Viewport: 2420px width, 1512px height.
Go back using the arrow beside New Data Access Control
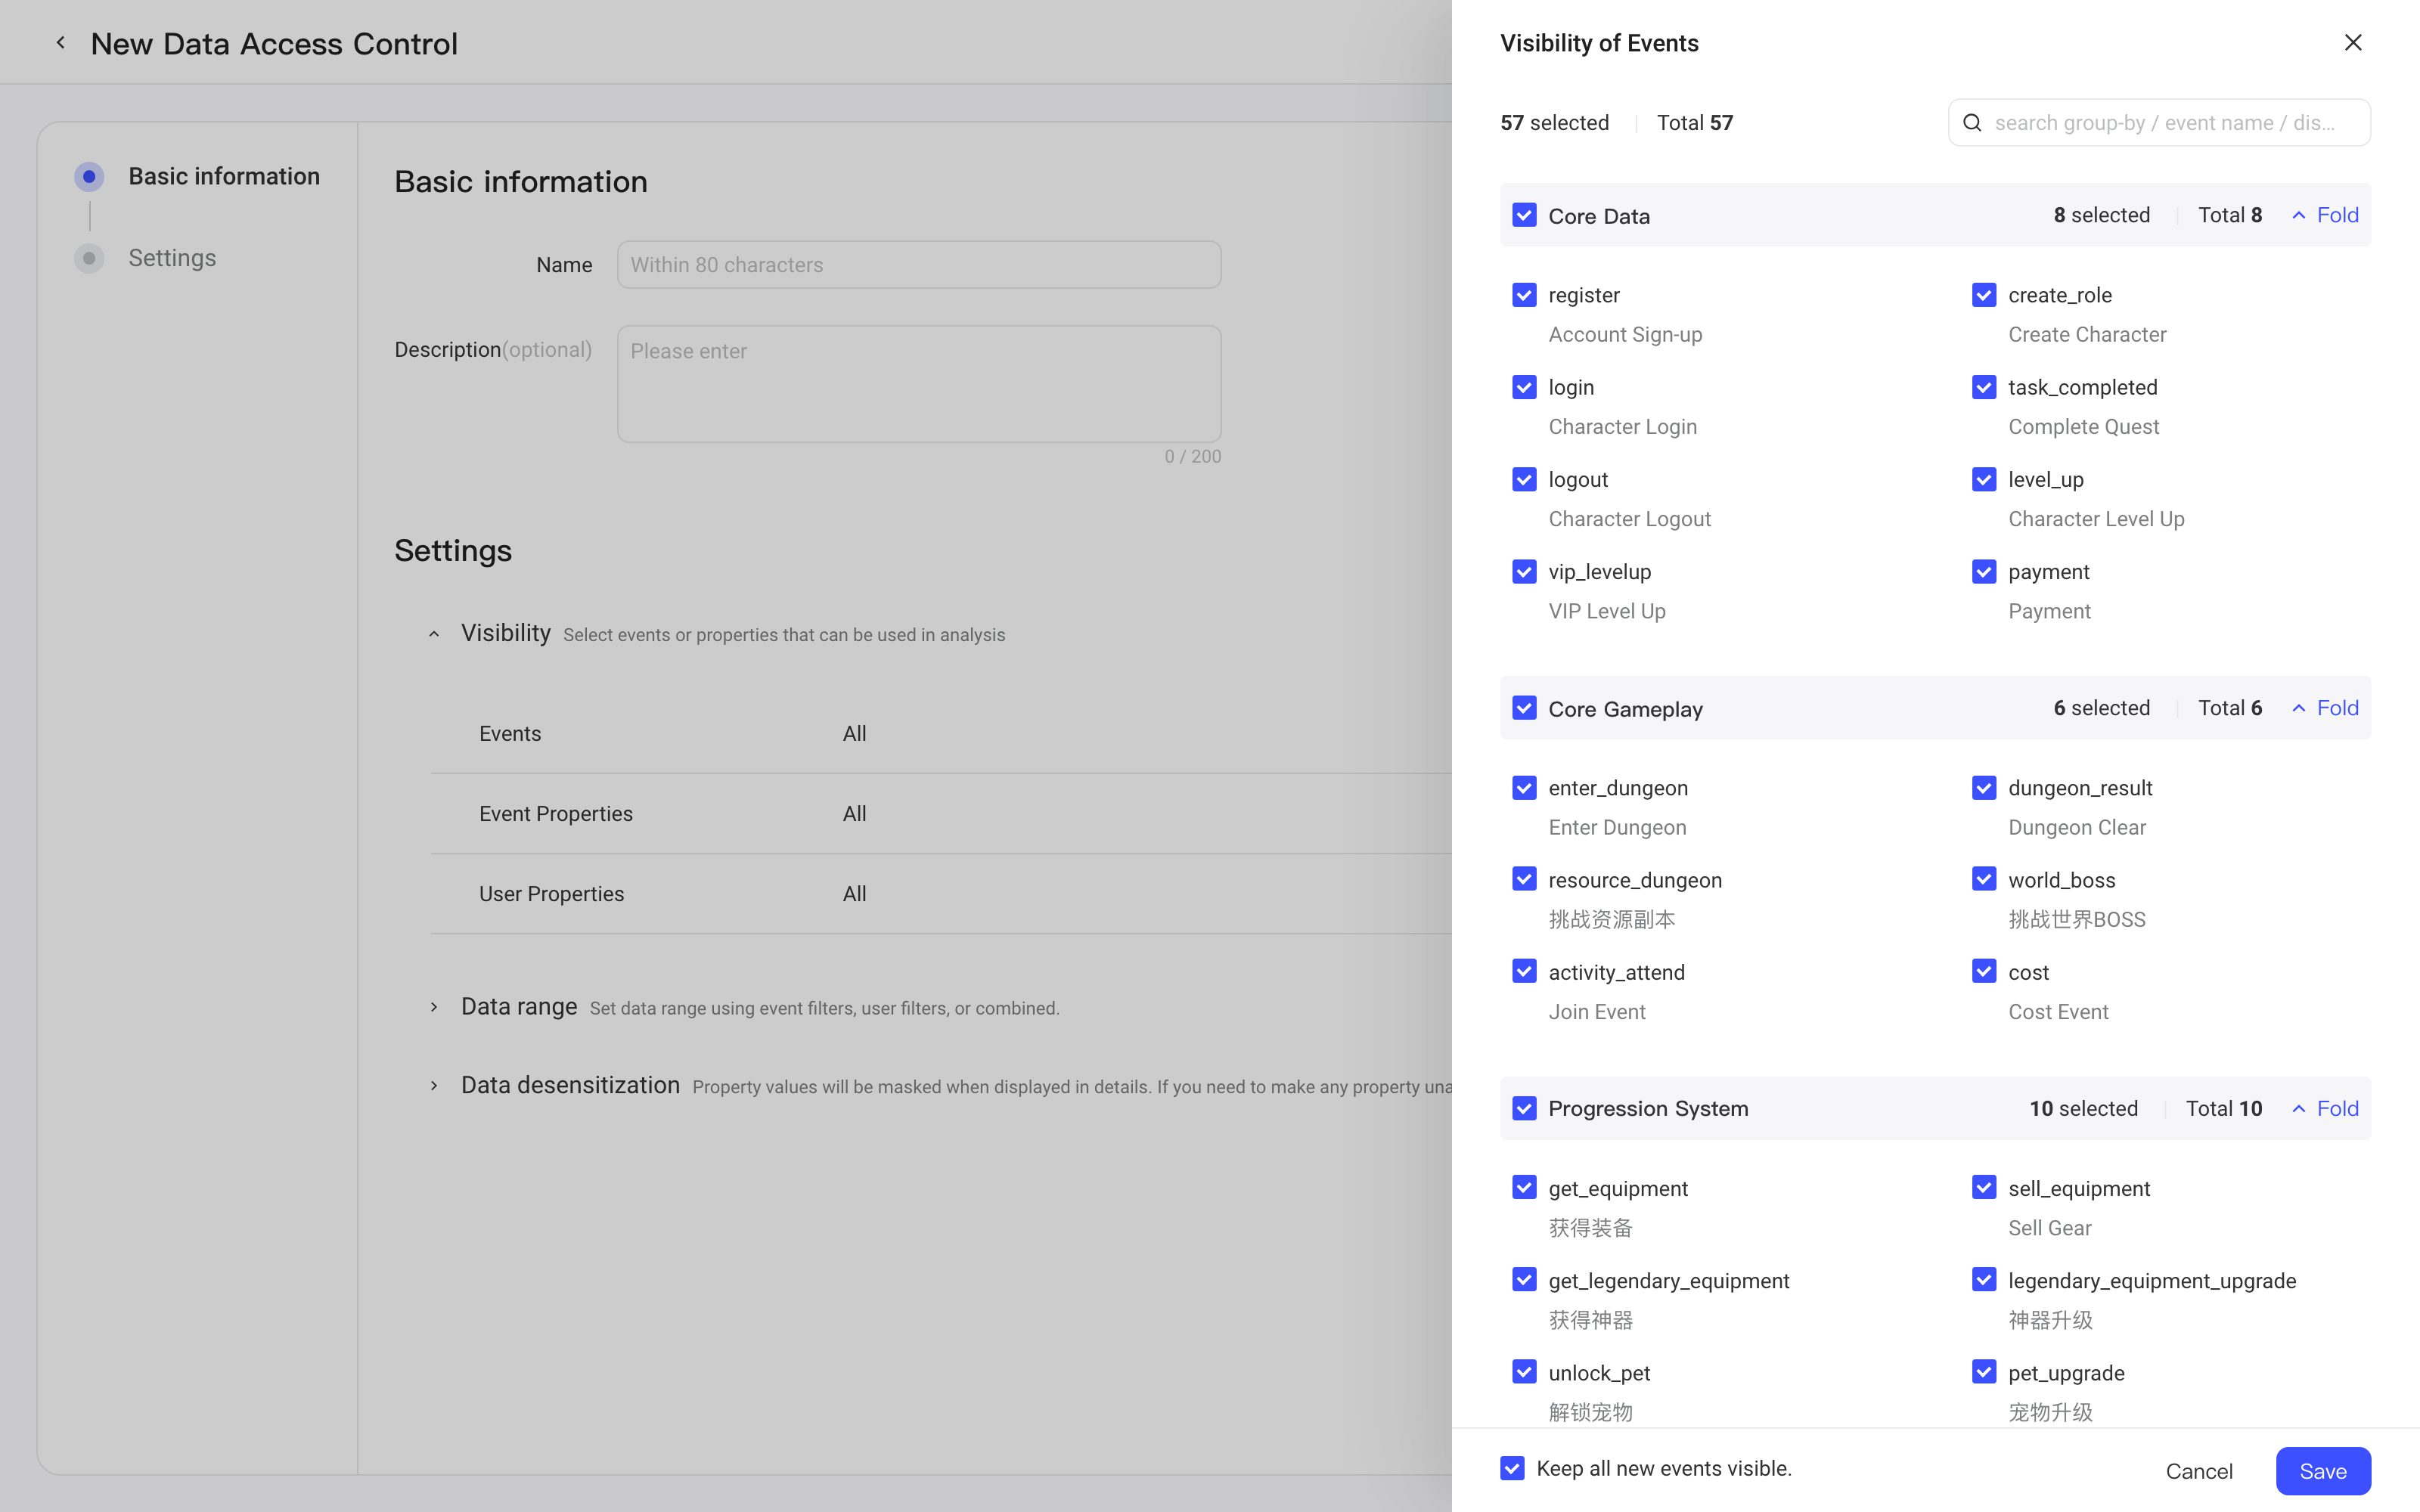click(61, 43)
